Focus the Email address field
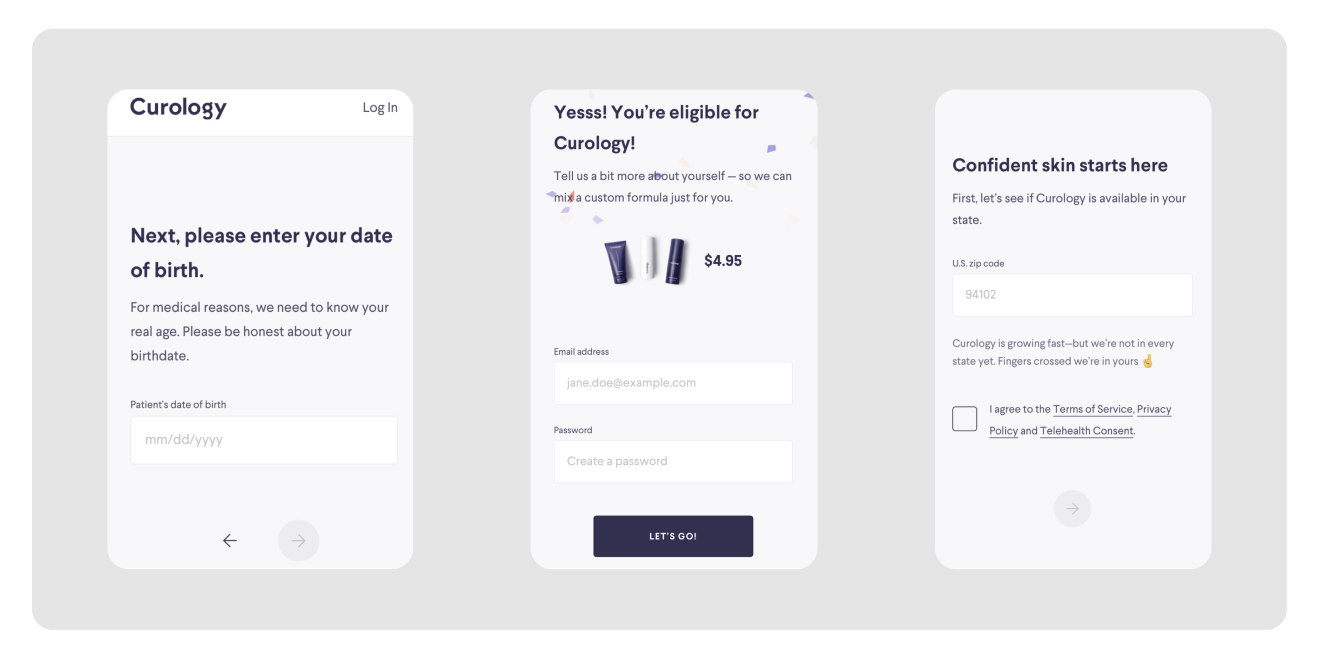 point(673,383)
